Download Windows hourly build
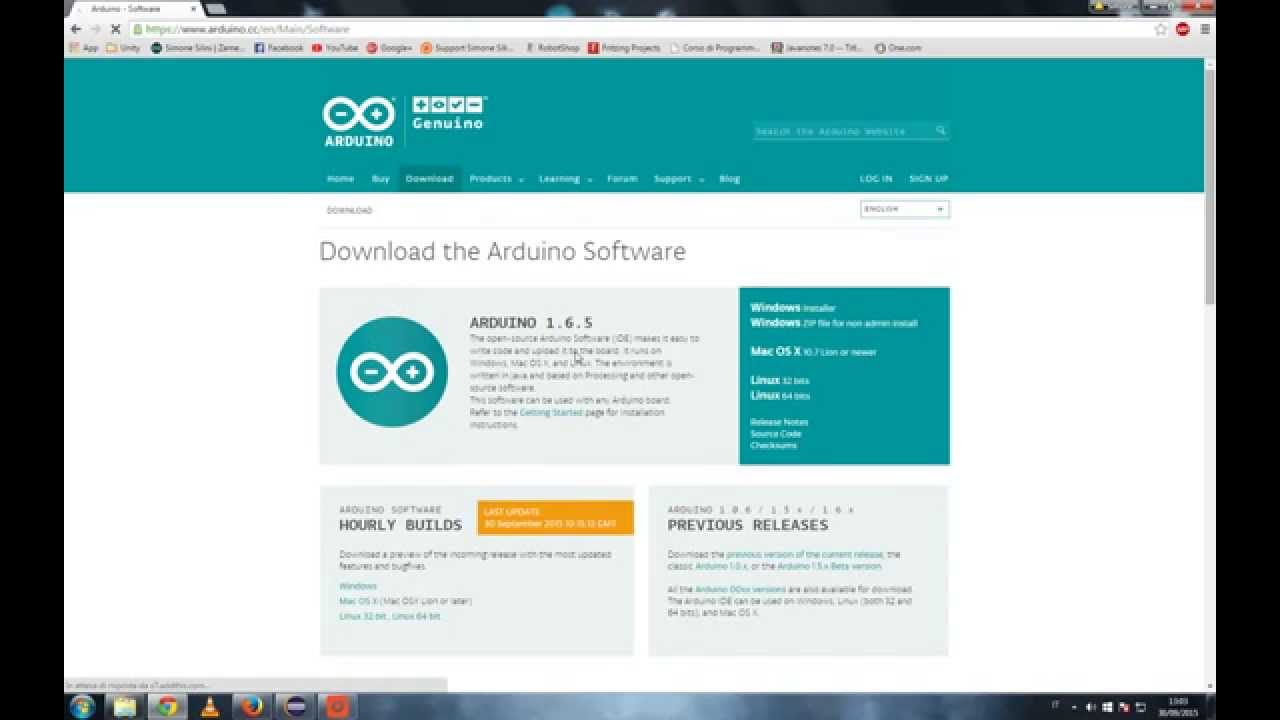Screen dimensions: 1280x720 click(x=358, y=586)
